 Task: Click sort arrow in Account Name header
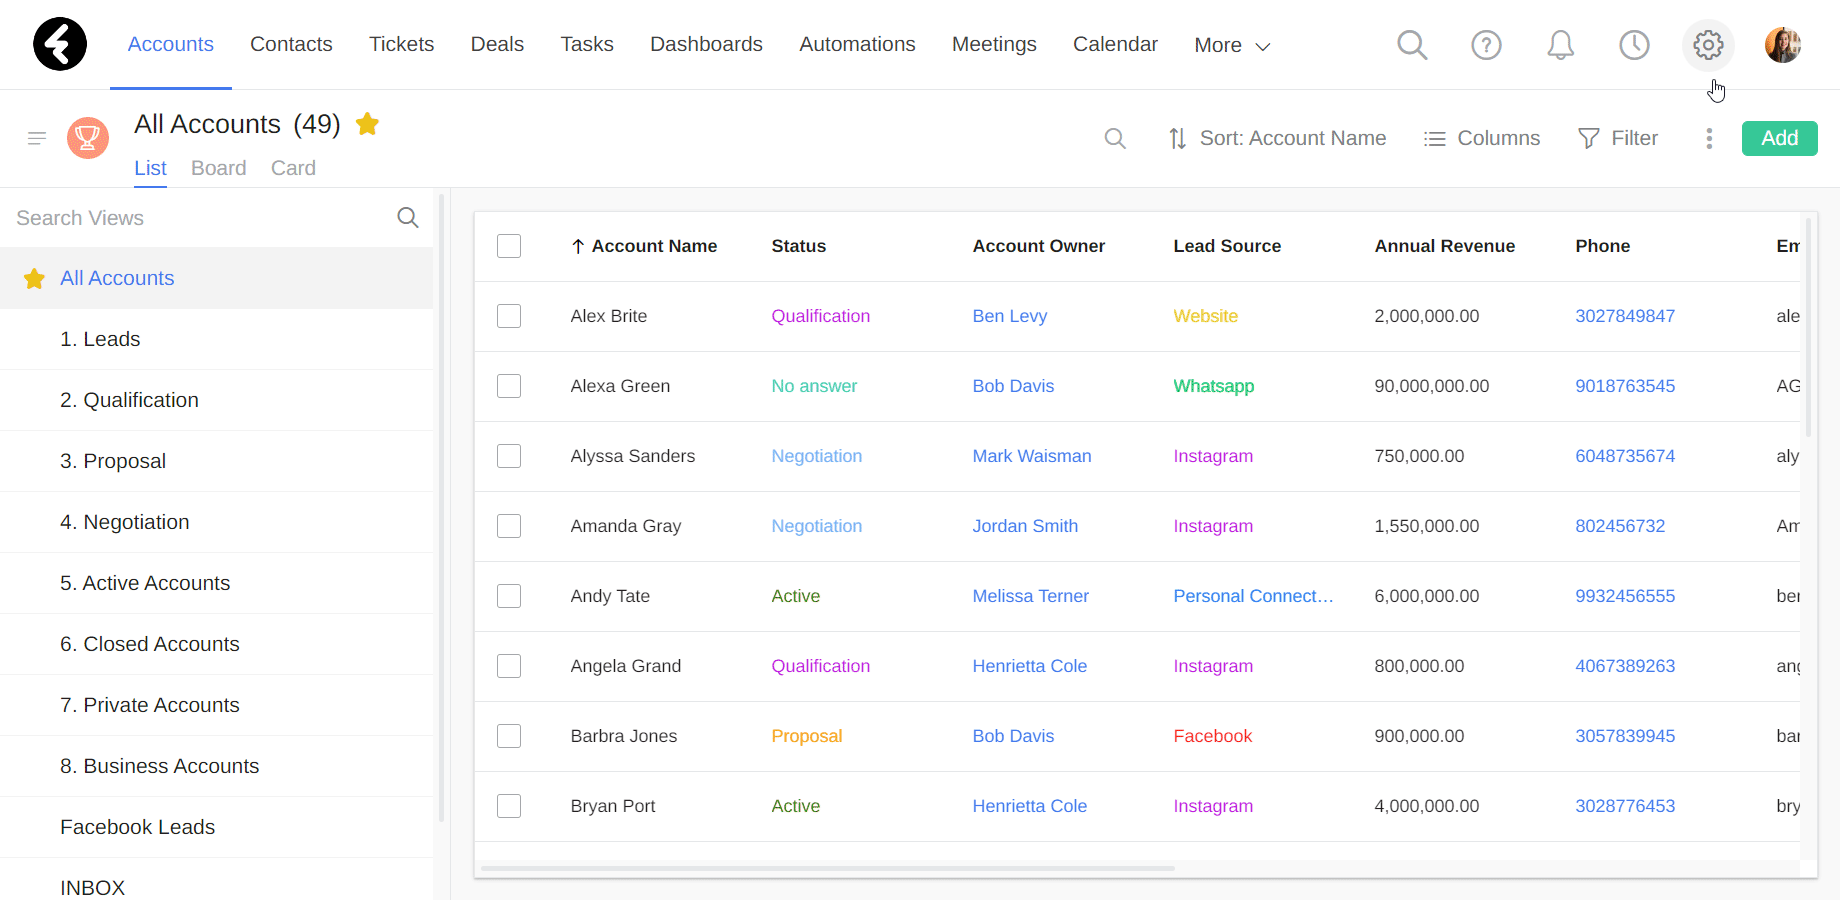[578, 246]
